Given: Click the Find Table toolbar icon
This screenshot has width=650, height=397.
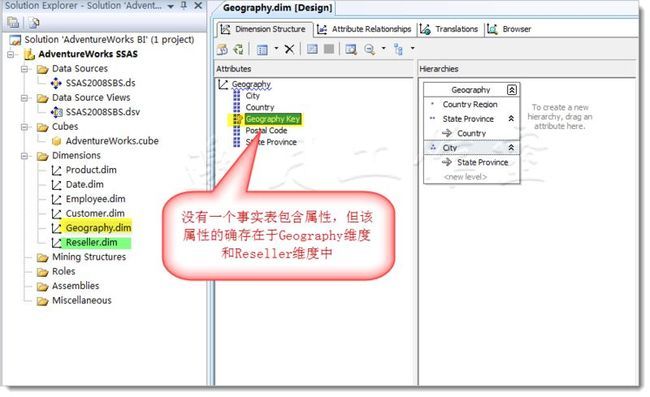Looking at the screenshot, I should [351, 49].
